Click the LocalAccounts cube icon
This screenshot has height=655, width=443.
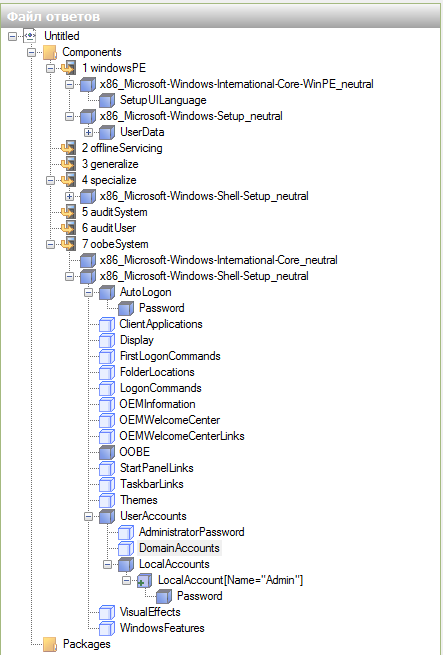coord(126,564)
